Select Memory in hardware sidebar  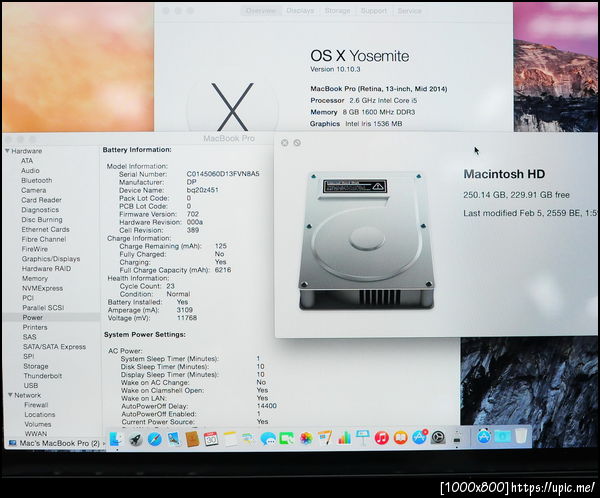35,279
